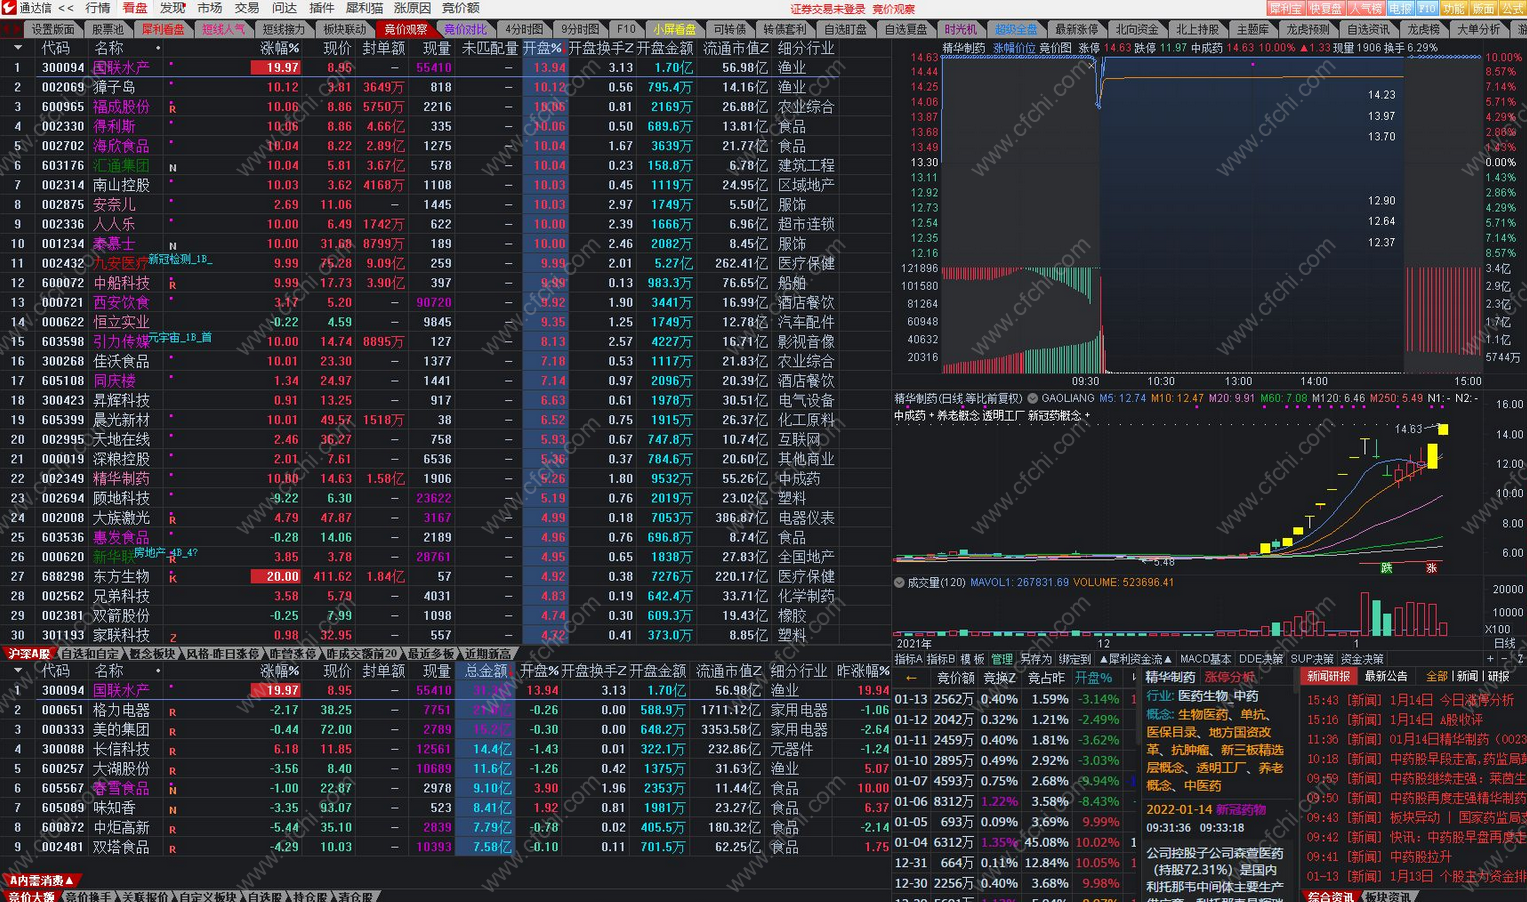The image size is (1527, 902).
Task: Sort top table by 涨幅% column
Action: (x=280, y=48)
